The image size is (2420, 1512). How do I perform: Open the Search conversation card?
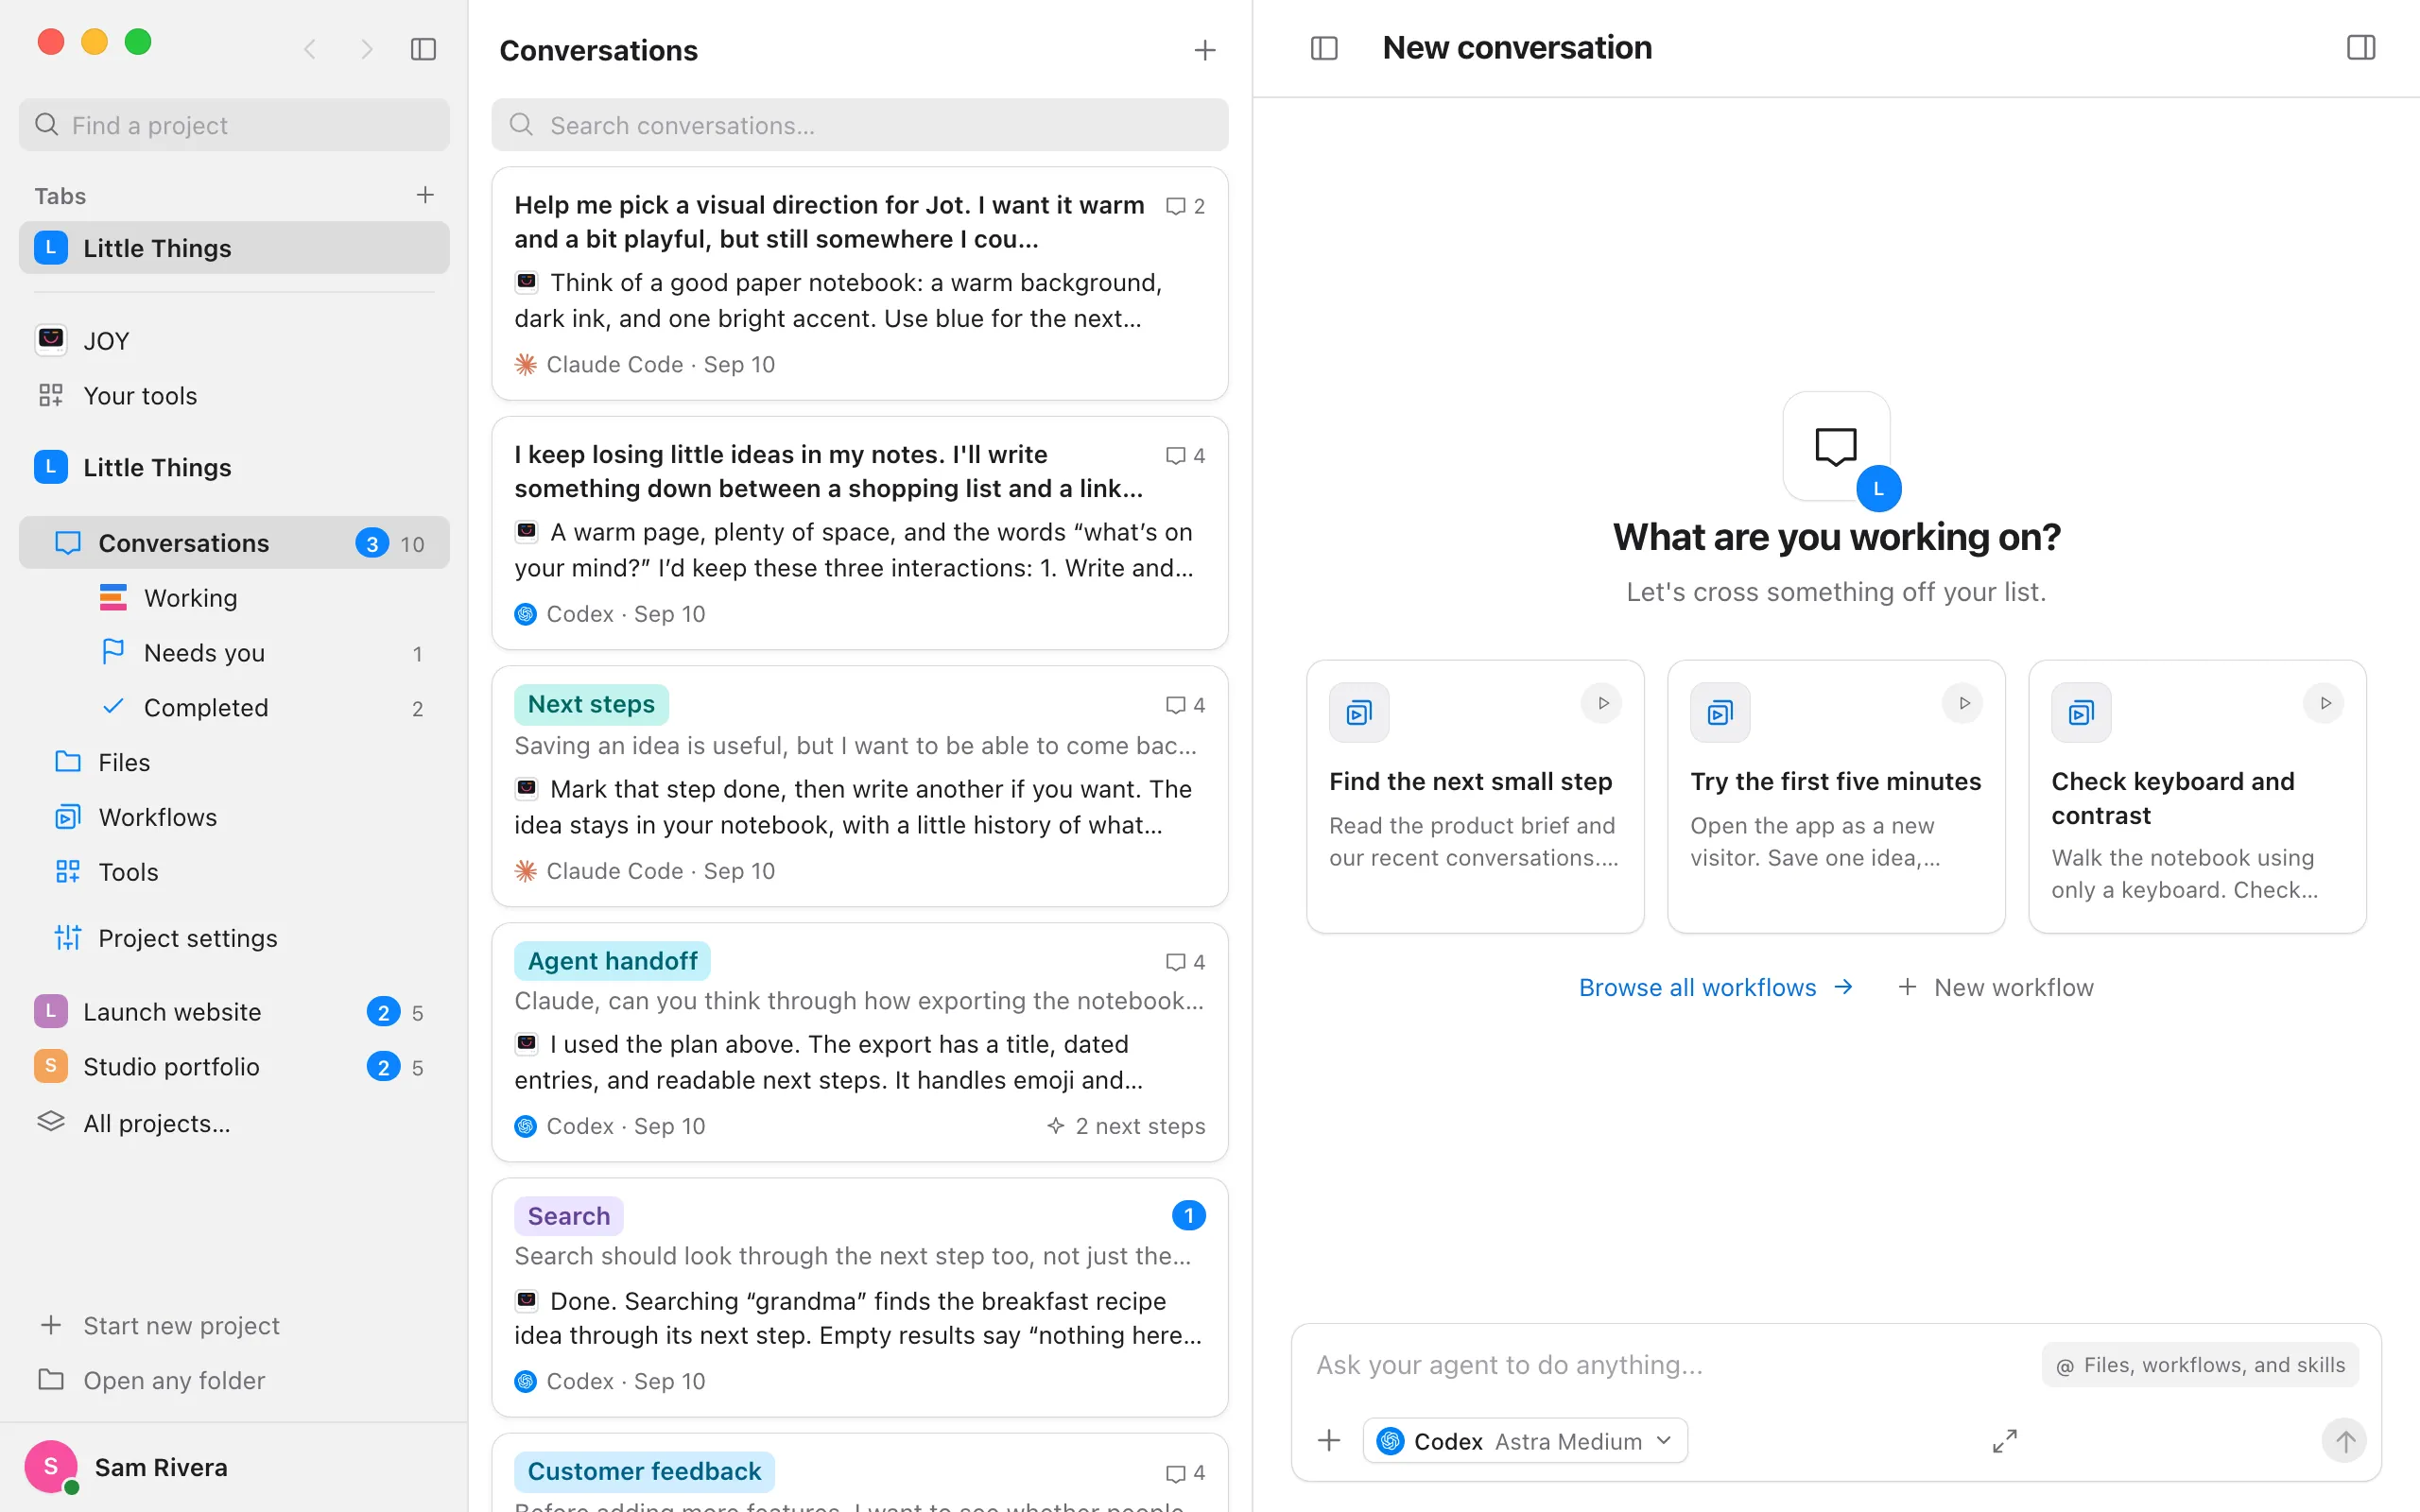click(860, 1297)
